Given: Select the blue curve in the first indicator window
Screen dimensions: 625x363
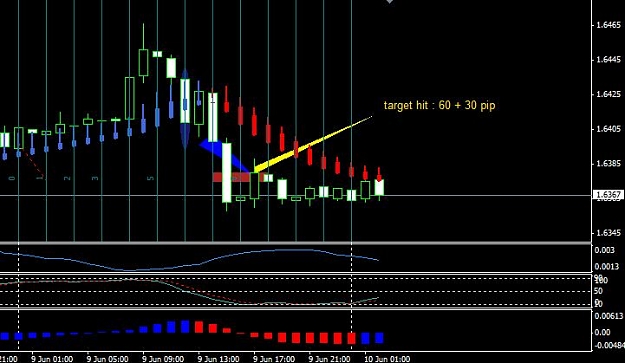Looking at the screenshot, I should point(189,259).
